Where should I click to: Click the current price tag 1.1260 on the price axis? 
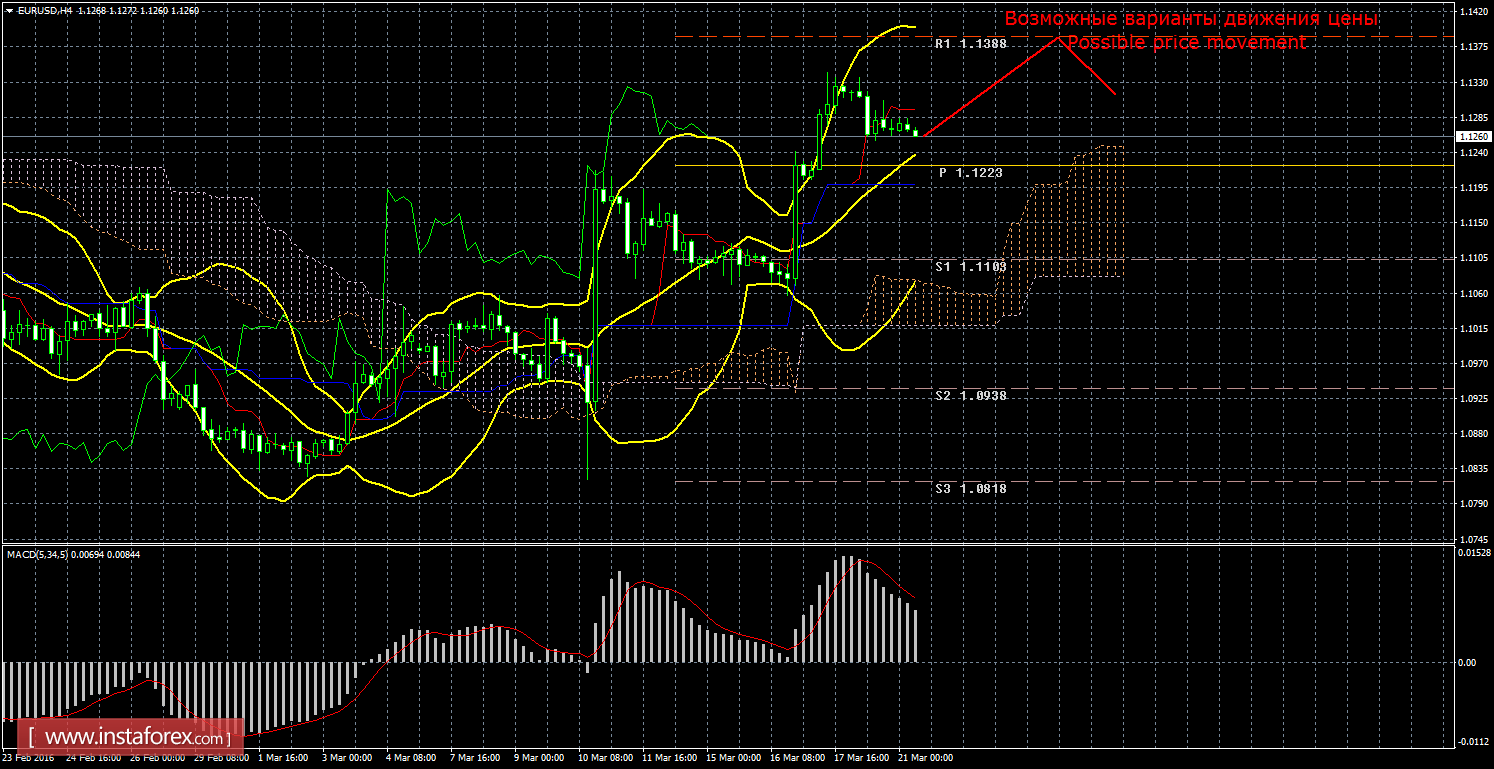click(1473, 136)
